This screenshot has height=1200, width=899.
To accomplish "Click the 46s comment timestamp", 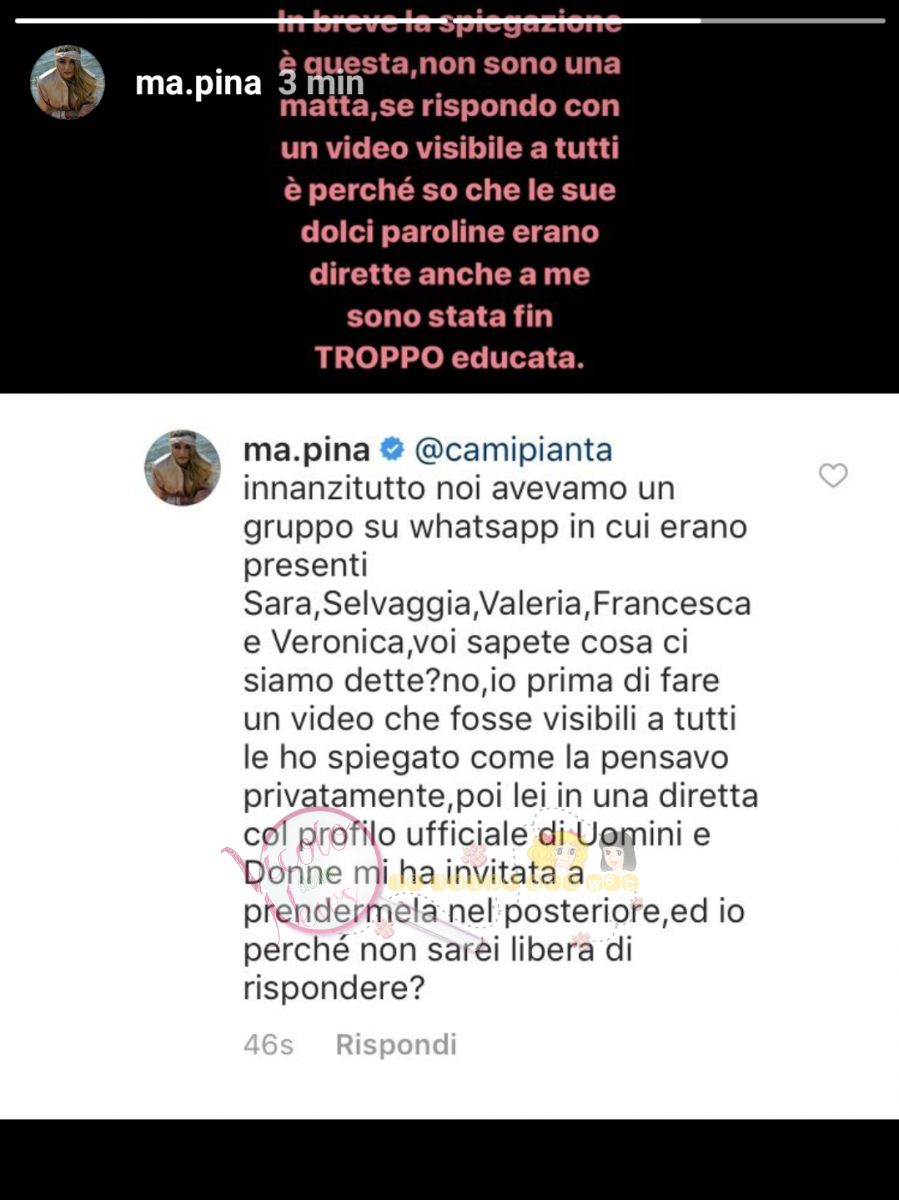I will coord(268,1045).
